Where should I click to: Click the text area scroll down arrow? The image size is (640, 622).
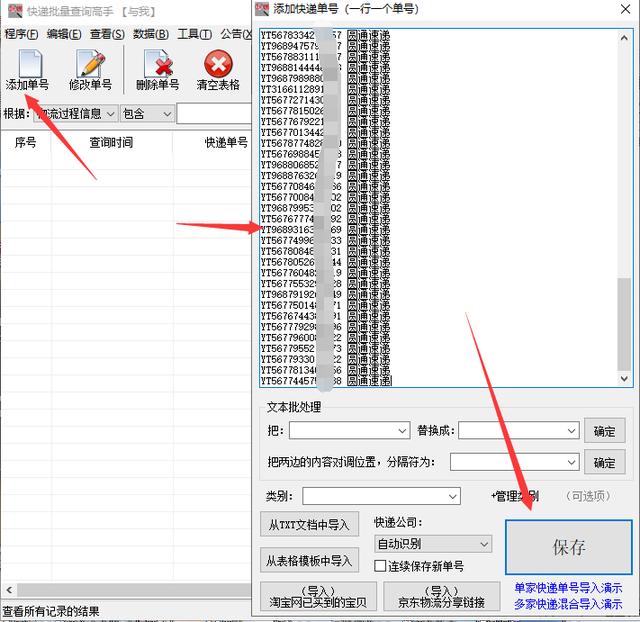click(x=624, y=378)
